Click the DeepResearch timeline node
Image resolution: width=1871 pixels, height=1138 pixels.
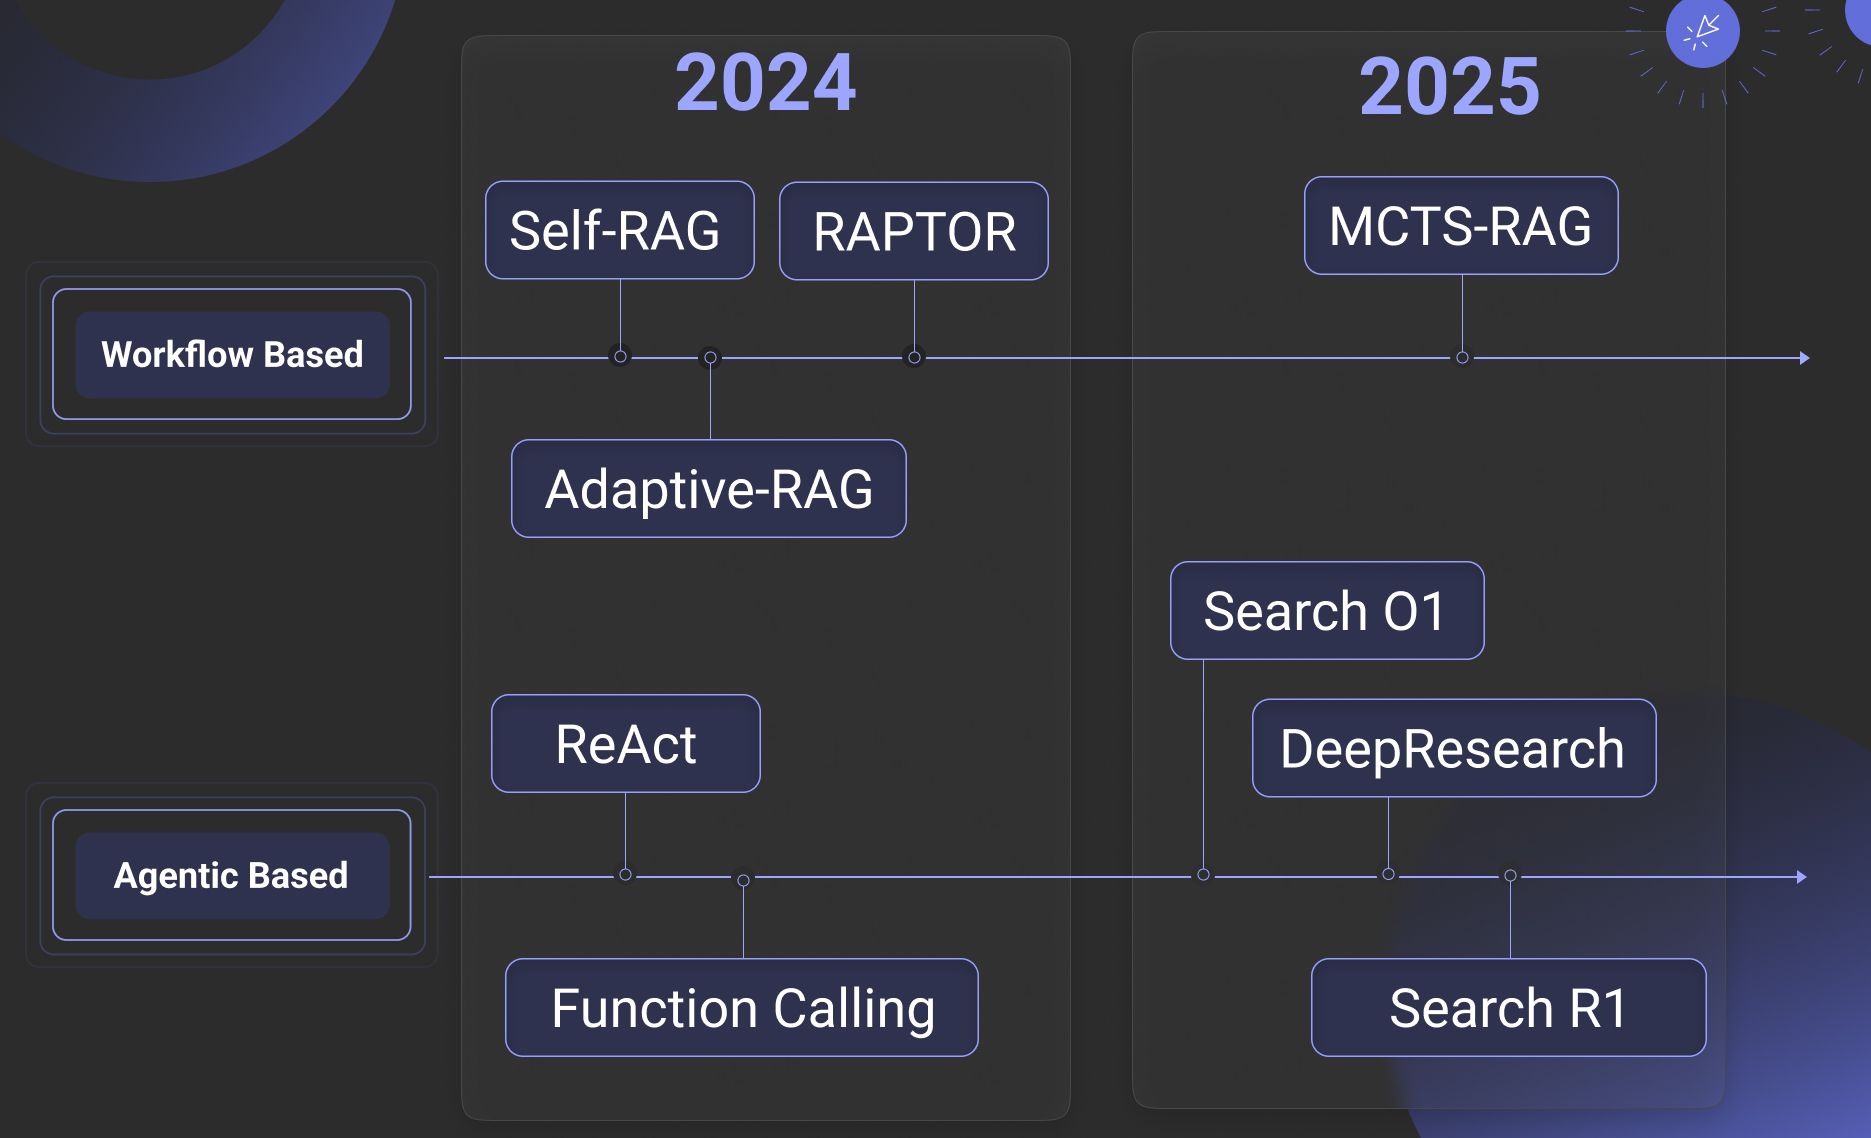point(1388,875)
